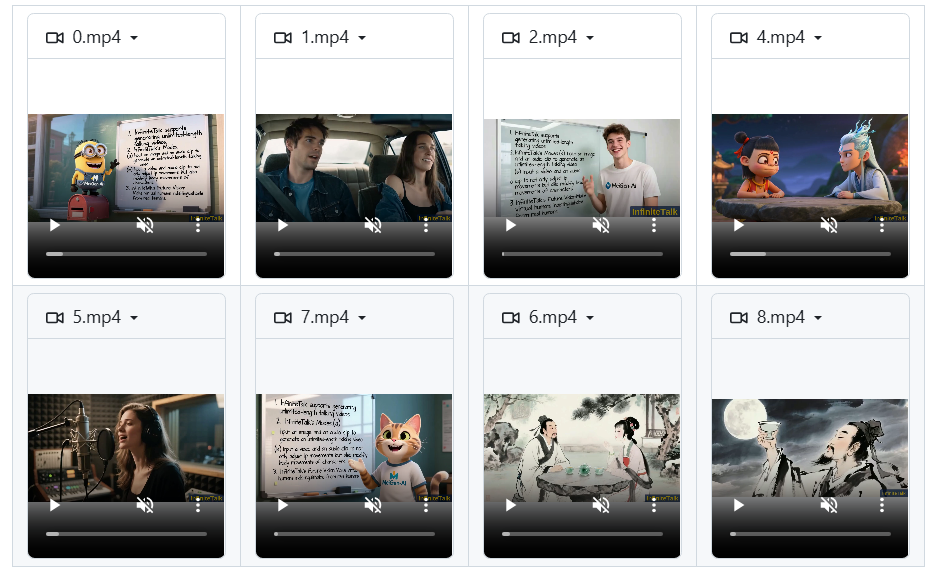Open three-dot menu on 6.mp4 player

coord(654,505)
